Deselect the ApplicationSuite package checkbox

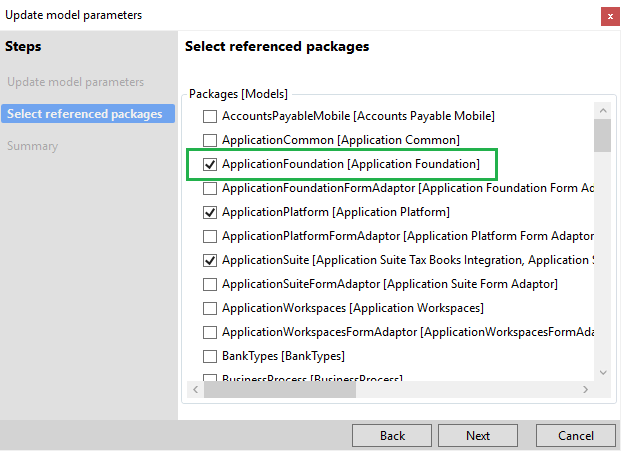(210, 260)
